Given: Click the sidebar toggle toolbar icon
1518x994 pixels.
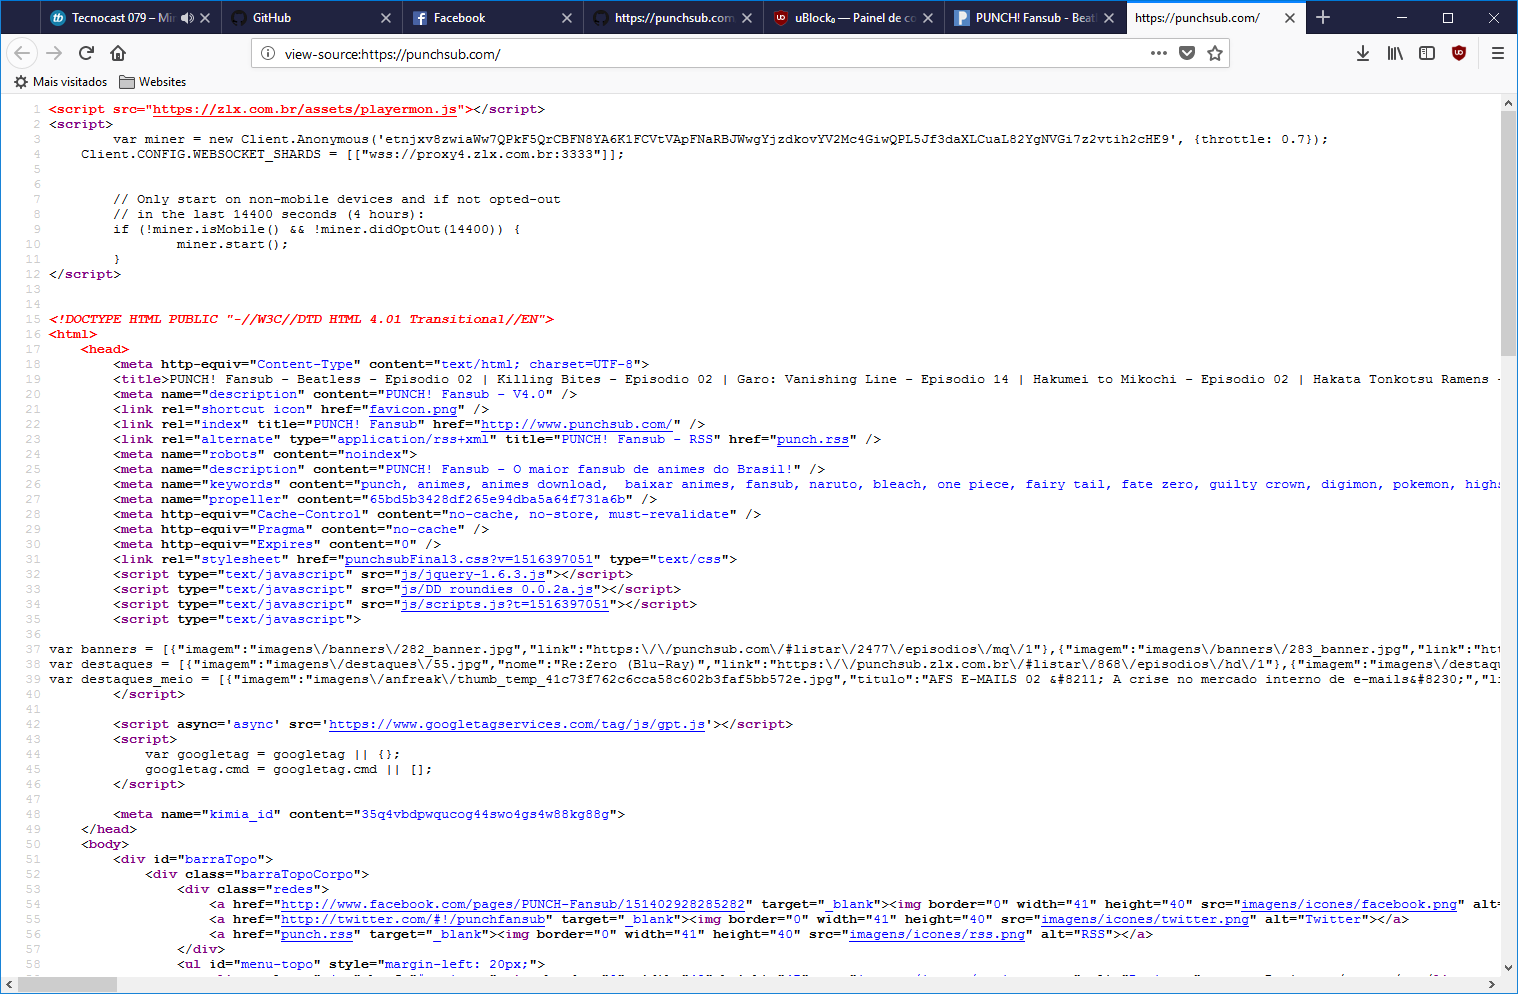Looking at the screenshot, I should 1426,53.
